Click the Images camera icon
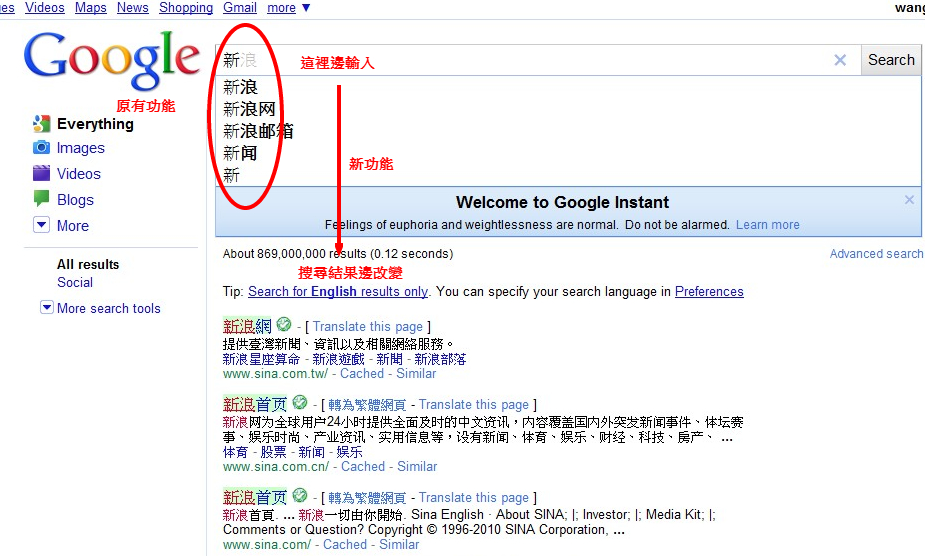The width and height of the screenshot is (925, 556). (41, 148)
